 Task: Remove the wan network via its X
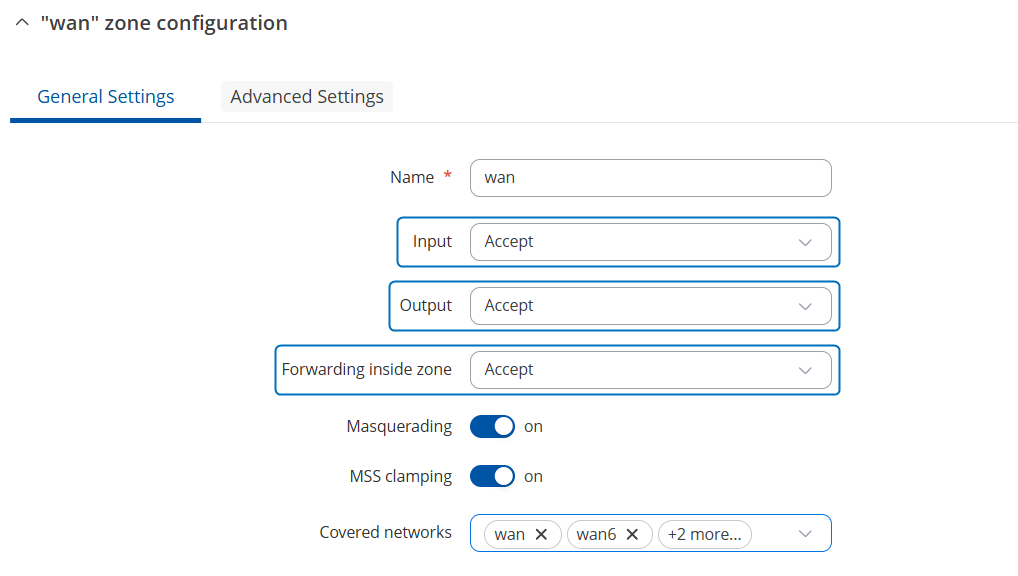coord(541,535)
